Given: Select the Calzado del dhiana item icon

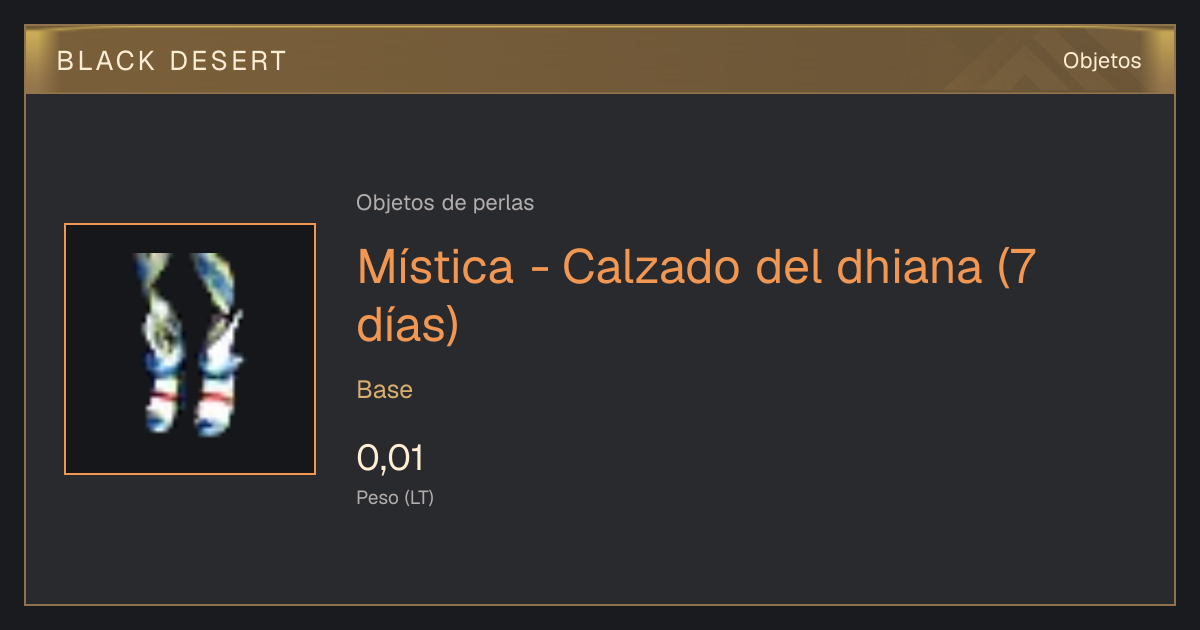Looking at the screenshot, I should point(190,349).
